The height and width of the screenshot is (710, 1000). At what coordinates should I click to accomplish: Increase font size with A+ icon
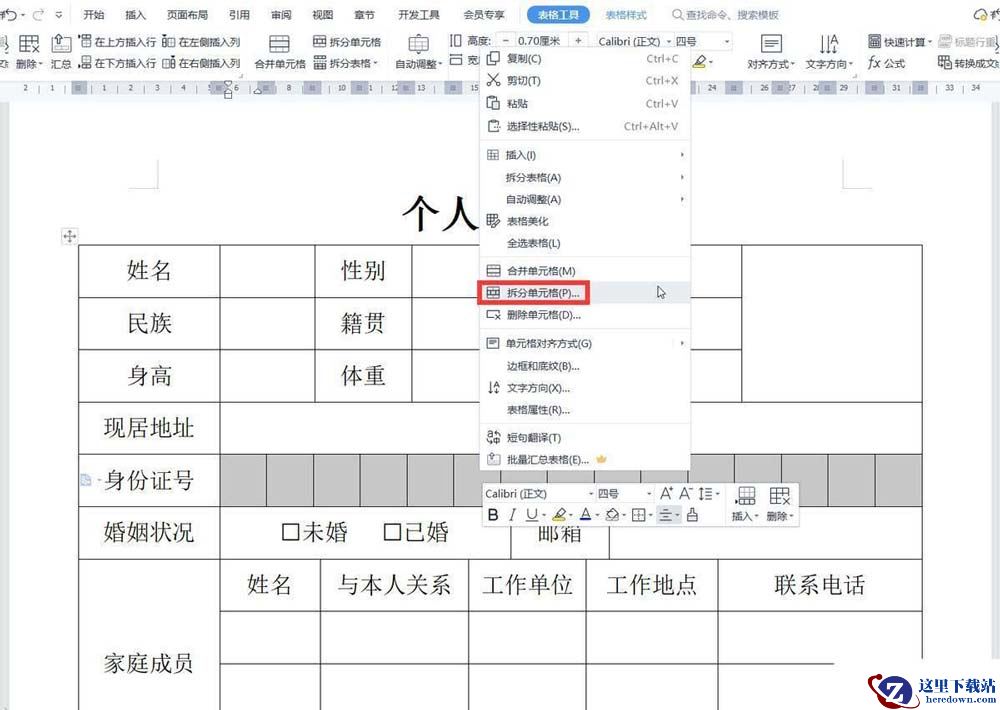[x=666, y=493]
